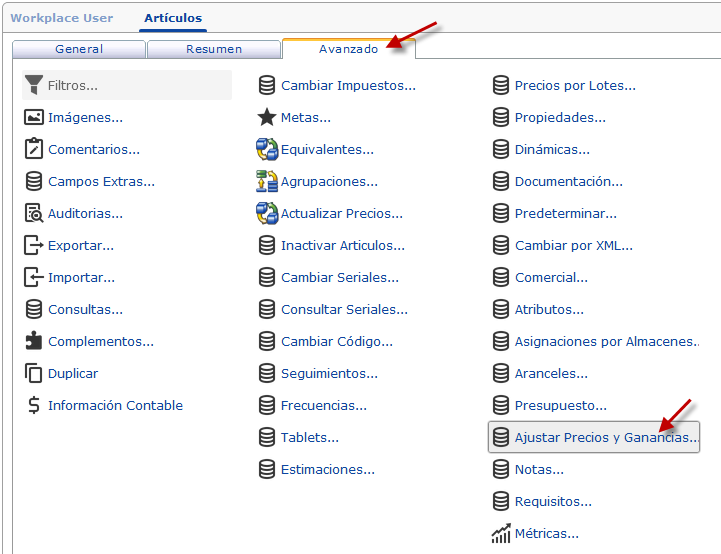Open the Comentarios option
721x554 pixels.
click(x=94, y=149)
